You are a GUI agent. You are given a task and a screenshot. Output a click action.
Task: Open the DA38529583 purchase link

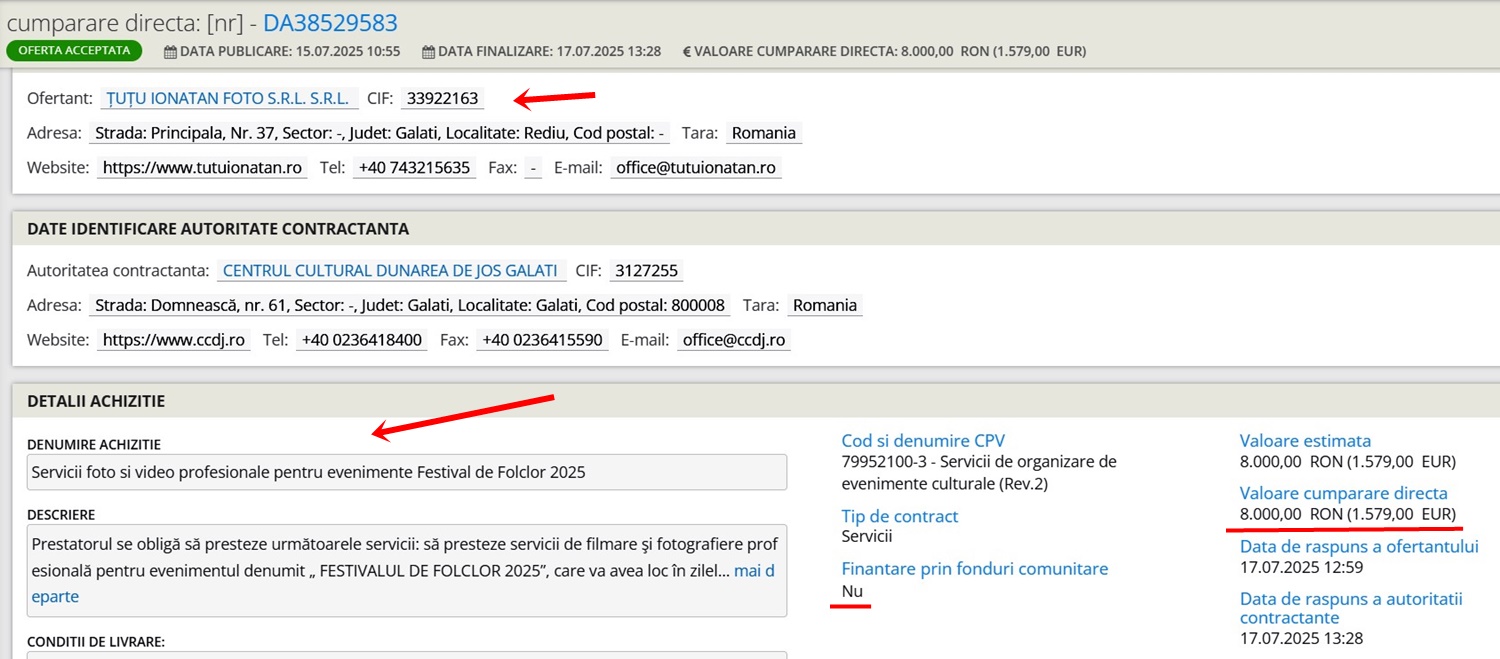pyautogui.click(x=330, y=22)
